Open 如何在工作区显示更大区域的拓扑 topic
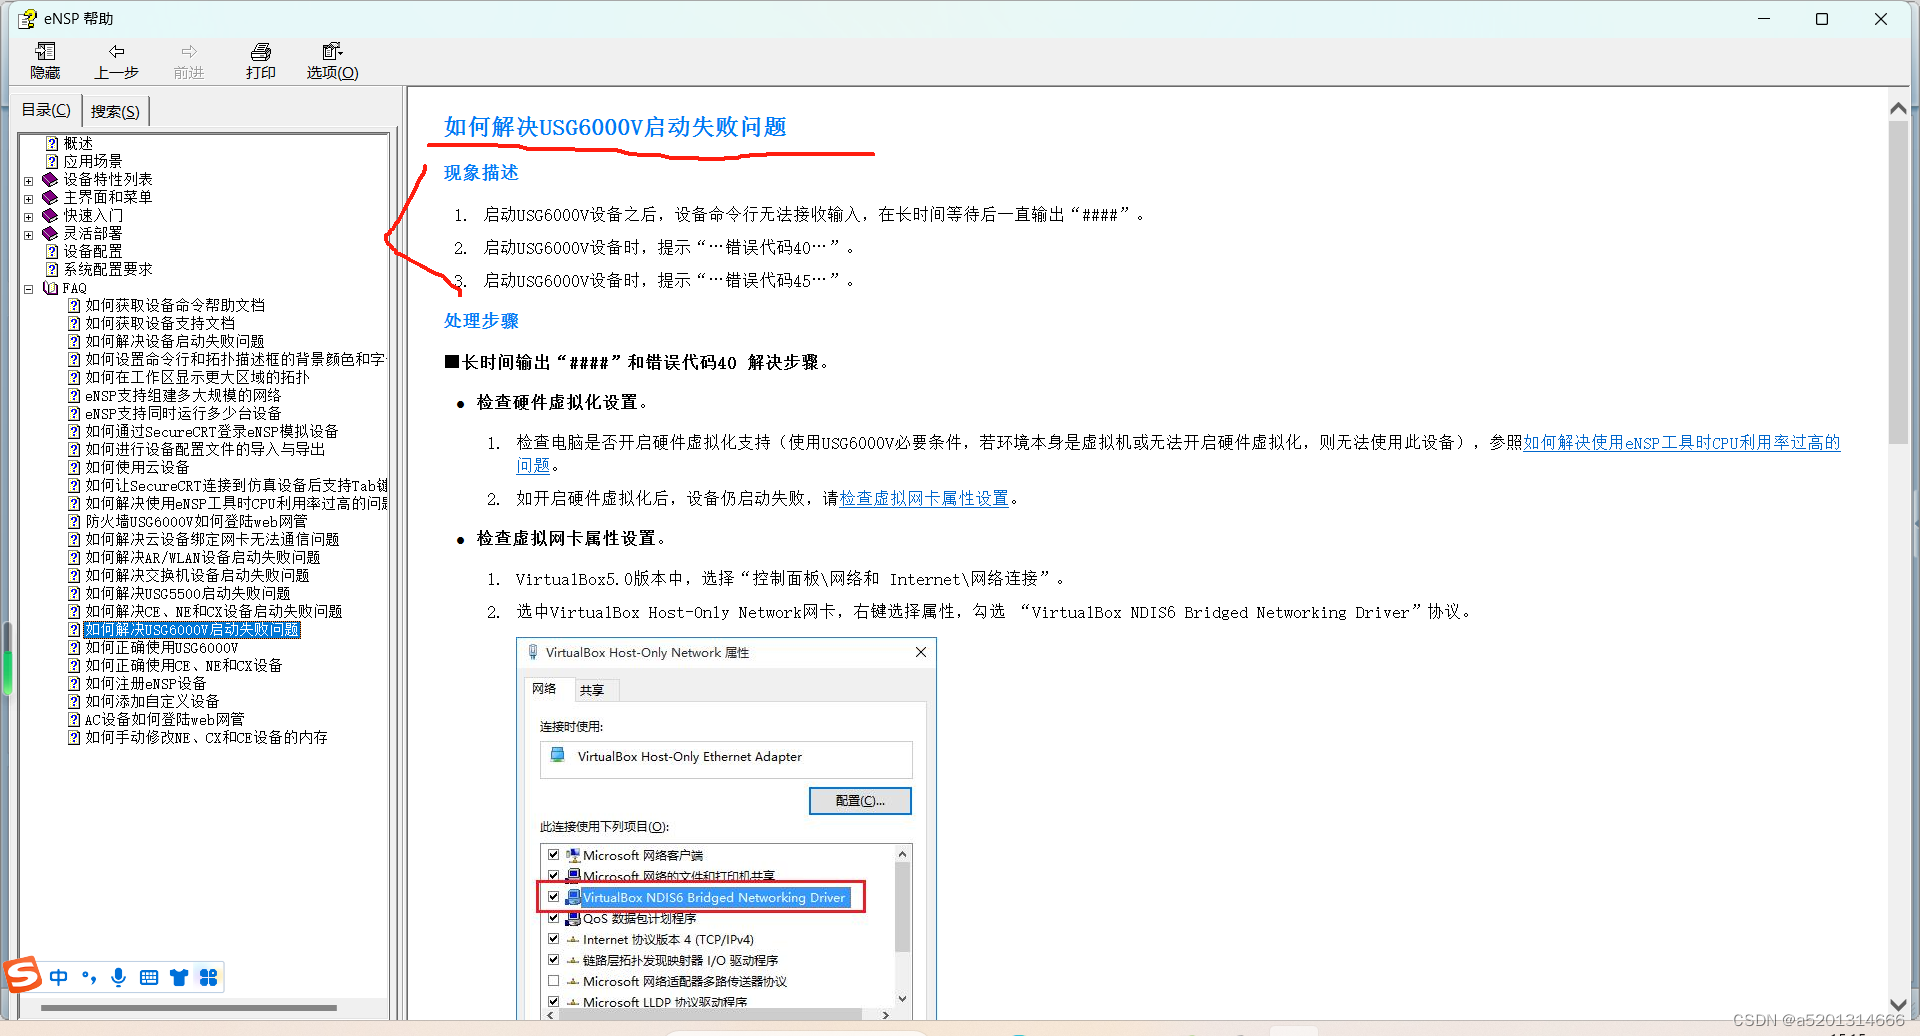The height and width of the screenshot is (1036, 1920). click(197, 377)
